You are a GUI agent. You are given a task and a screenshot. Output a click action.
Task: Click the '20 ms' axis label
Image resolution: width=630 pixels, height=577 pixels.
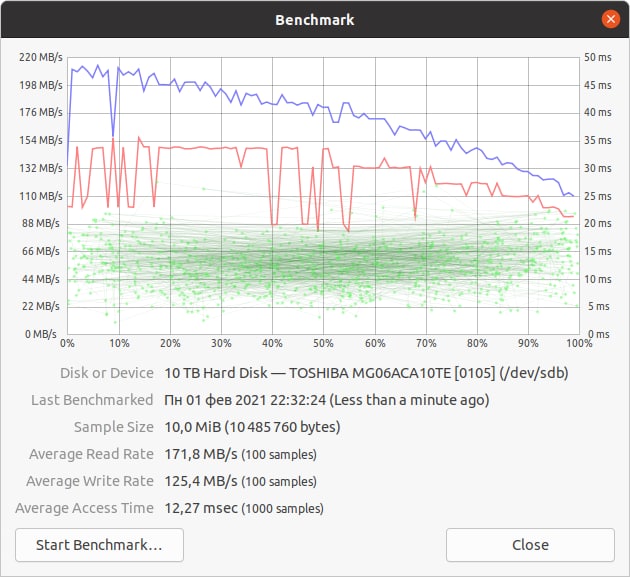click(598, 223)
